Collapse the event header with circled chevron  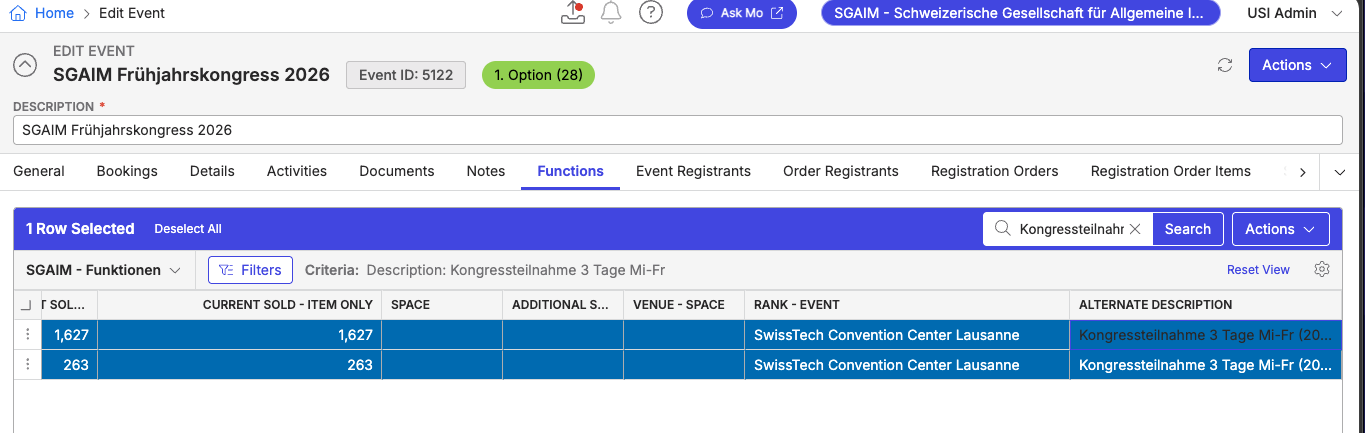coord(25,65)
